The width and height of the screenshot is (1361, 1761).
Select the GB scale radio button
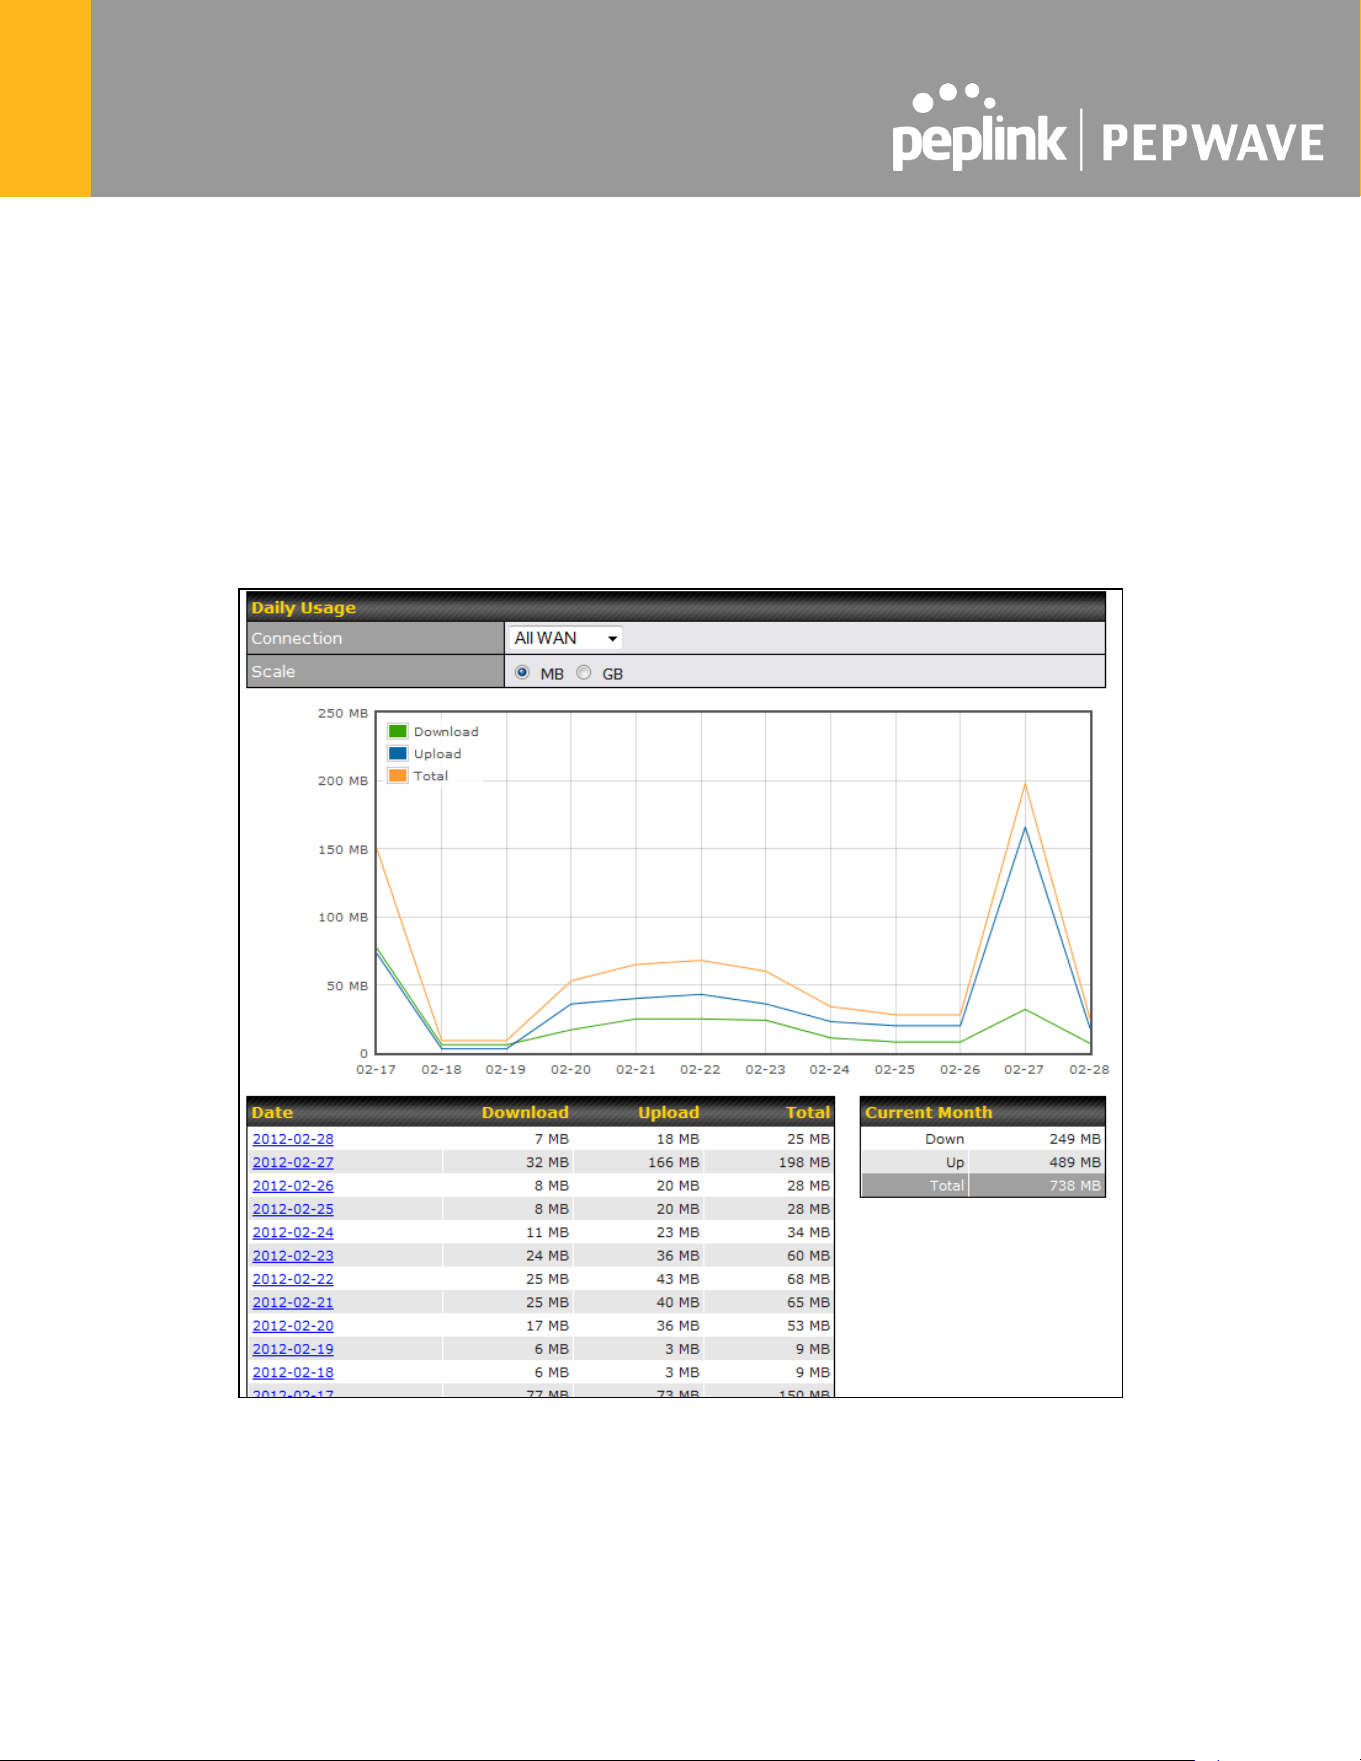pyautogui.click(x=584, y=673)
